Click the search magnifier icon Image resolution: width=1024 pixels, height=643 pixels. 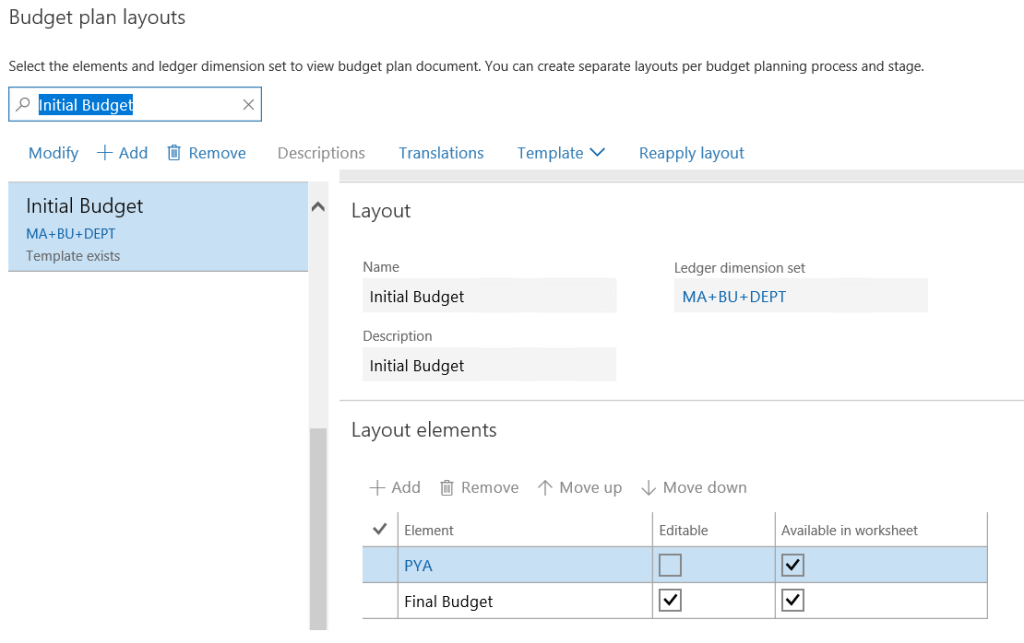22,104
